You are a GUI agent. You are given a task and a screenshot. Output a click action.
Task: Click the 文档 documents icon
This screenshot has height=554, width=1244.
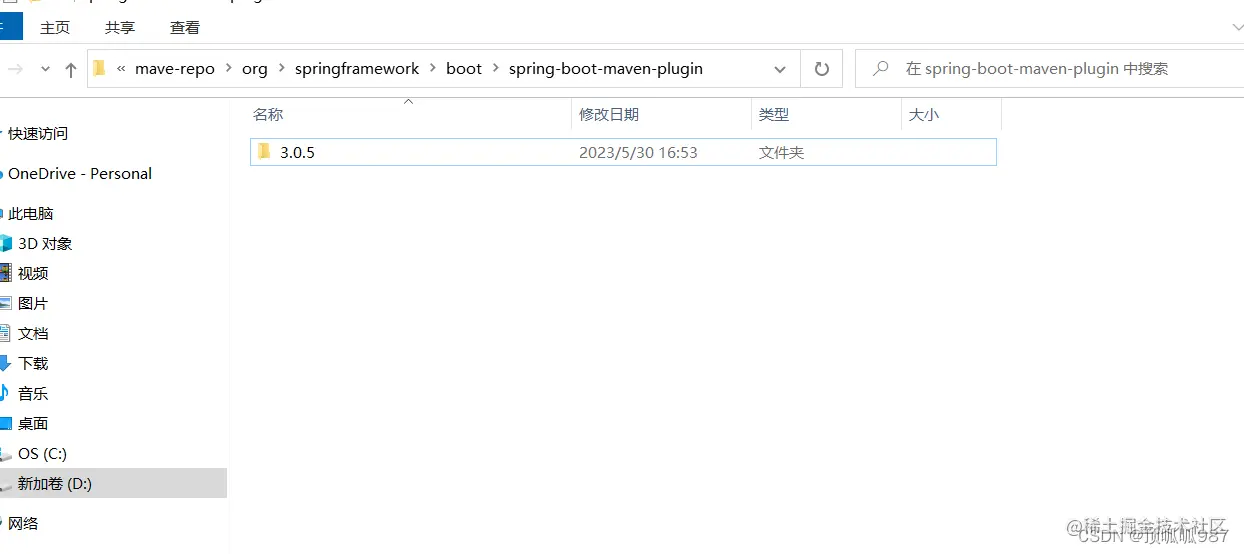5,333
